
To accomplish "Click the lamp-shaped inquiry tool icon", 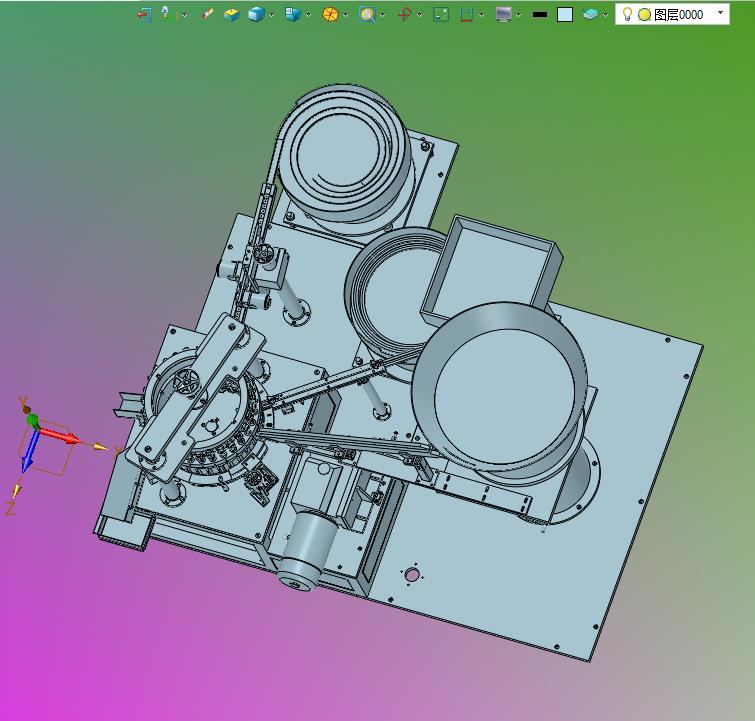I will [x=166, y=13].
